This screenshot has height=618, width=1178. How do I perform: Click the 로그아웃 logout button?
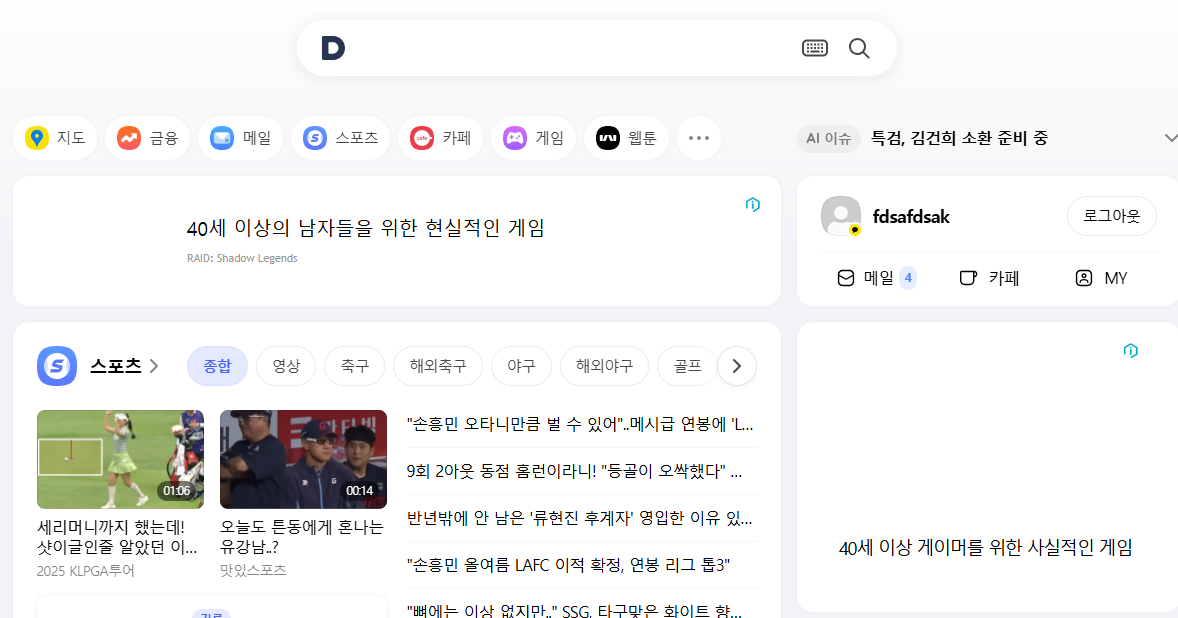point(1111,216)
